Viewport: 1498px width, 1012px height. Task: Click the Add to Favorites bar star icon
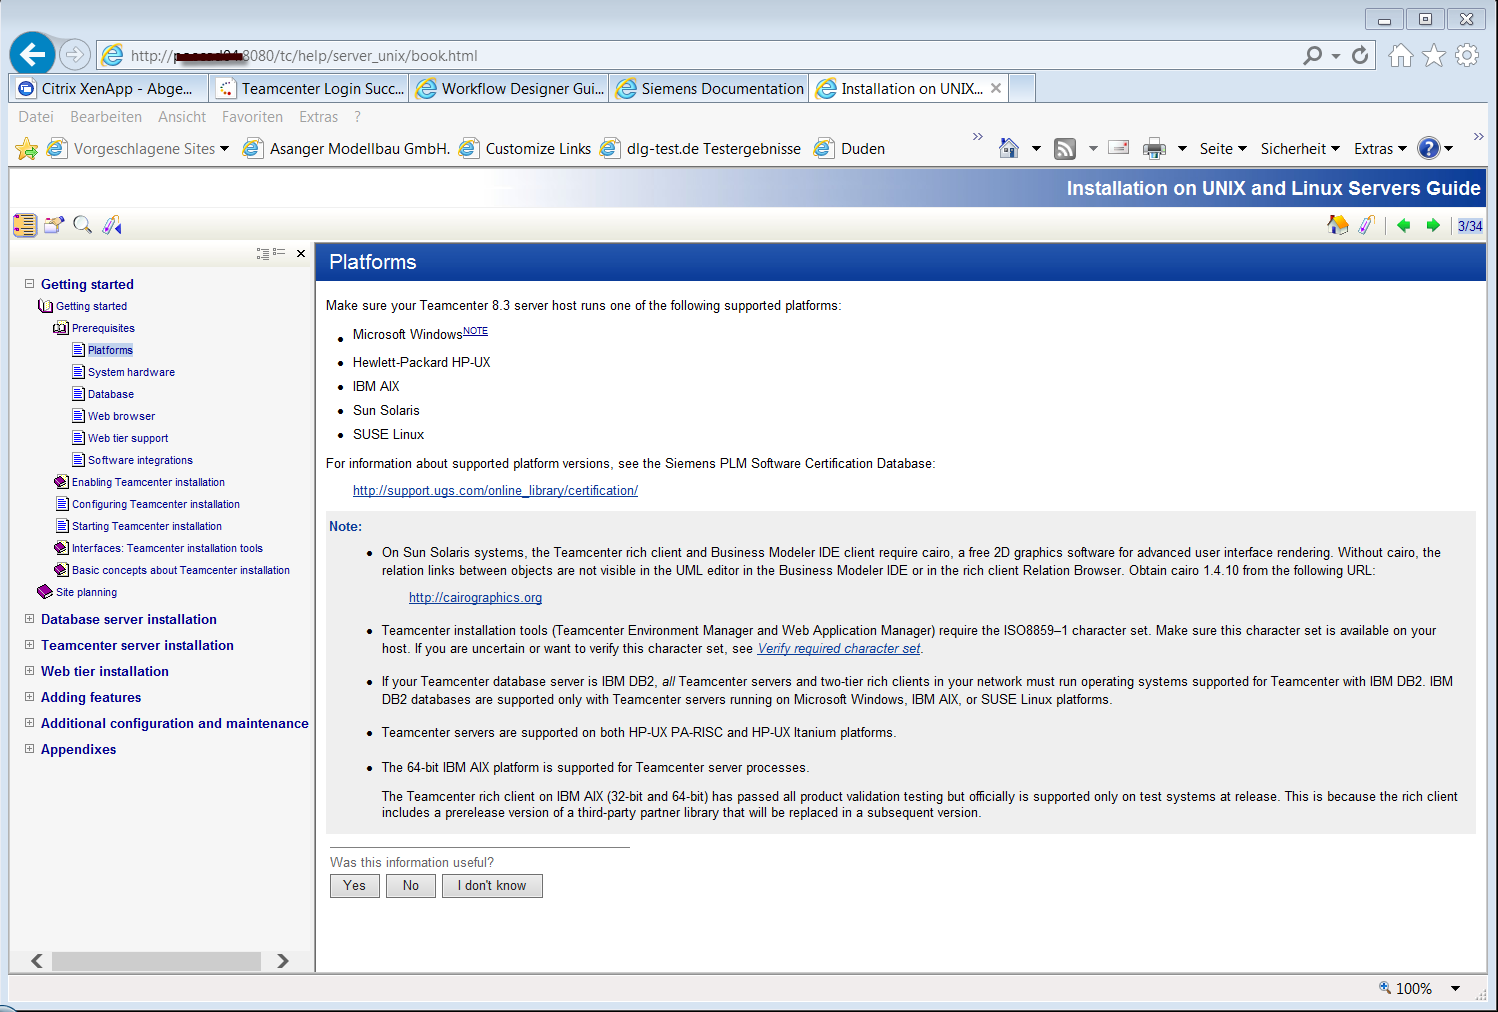(27, 149)
